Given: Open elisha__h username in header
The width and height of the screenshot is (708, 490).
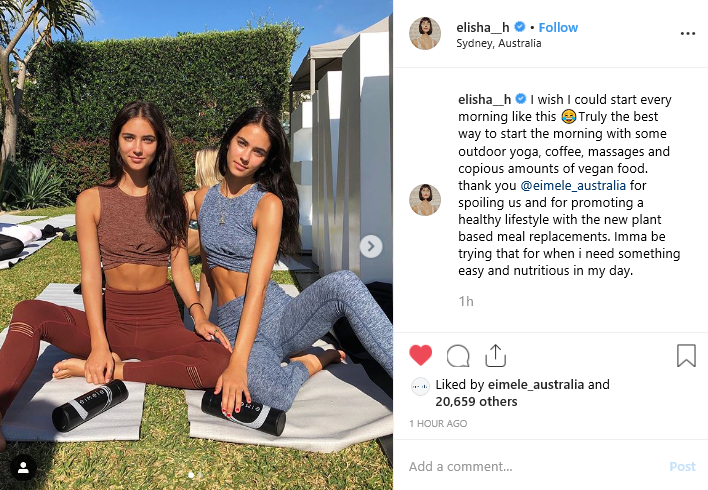Looking at the screenshot, I should pyautogui.click(x=483, y=28).
